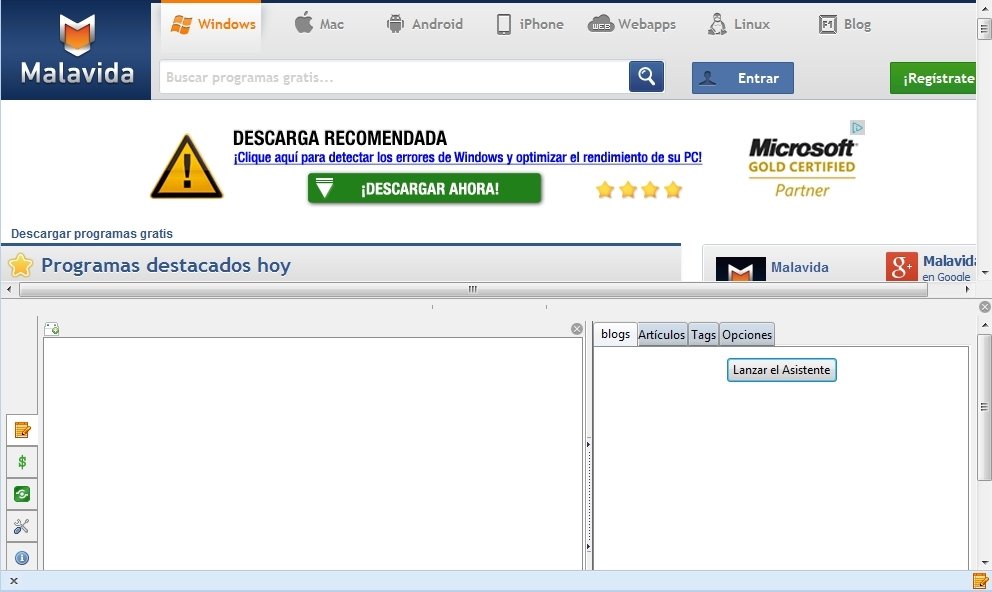Click the horizontal scrollbar left arrow

pyautogui.click(x=9, y=290)
